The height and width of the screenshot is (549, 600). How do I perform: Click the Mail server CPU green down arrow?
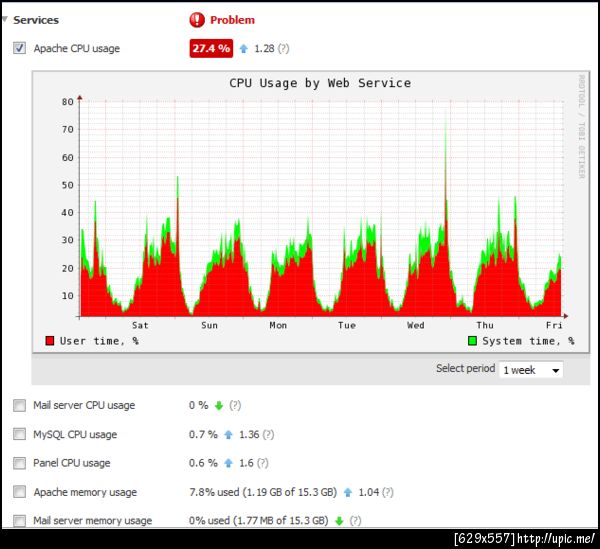tap(218, 406)
